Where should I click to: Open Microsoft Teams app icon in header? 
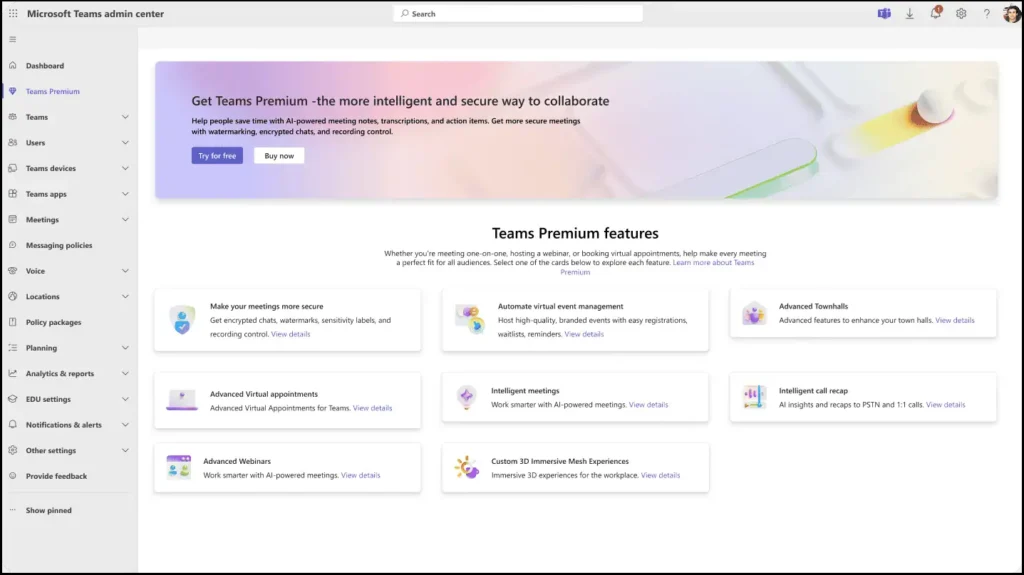pyautogui.click(x=884, y=13)
